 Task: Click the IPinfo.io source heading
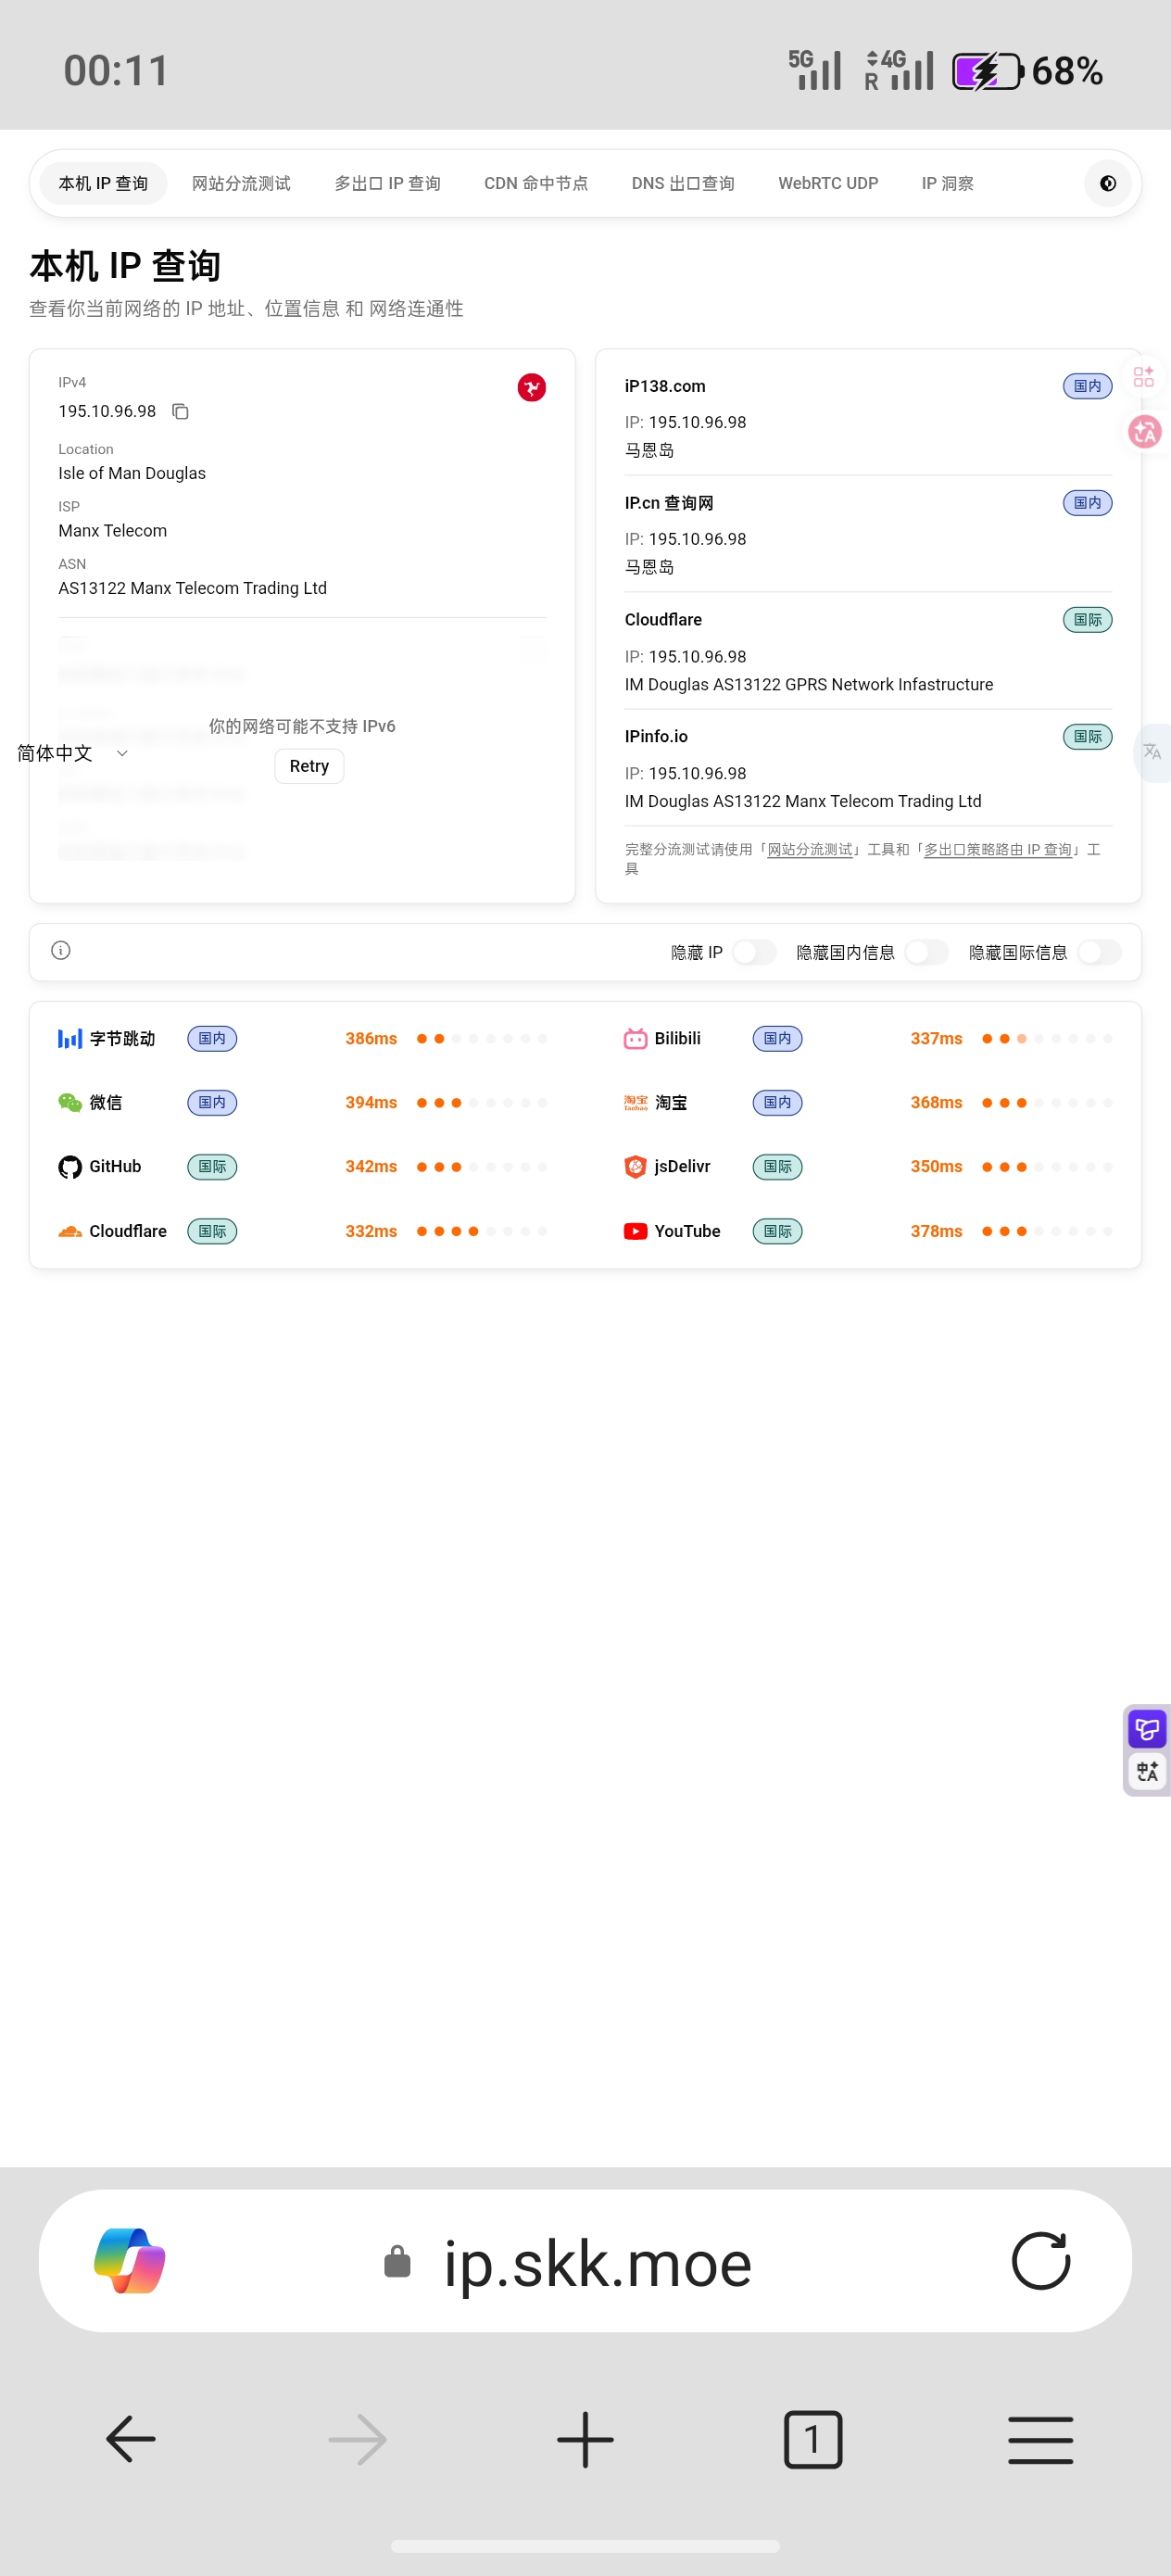(656, 737)
